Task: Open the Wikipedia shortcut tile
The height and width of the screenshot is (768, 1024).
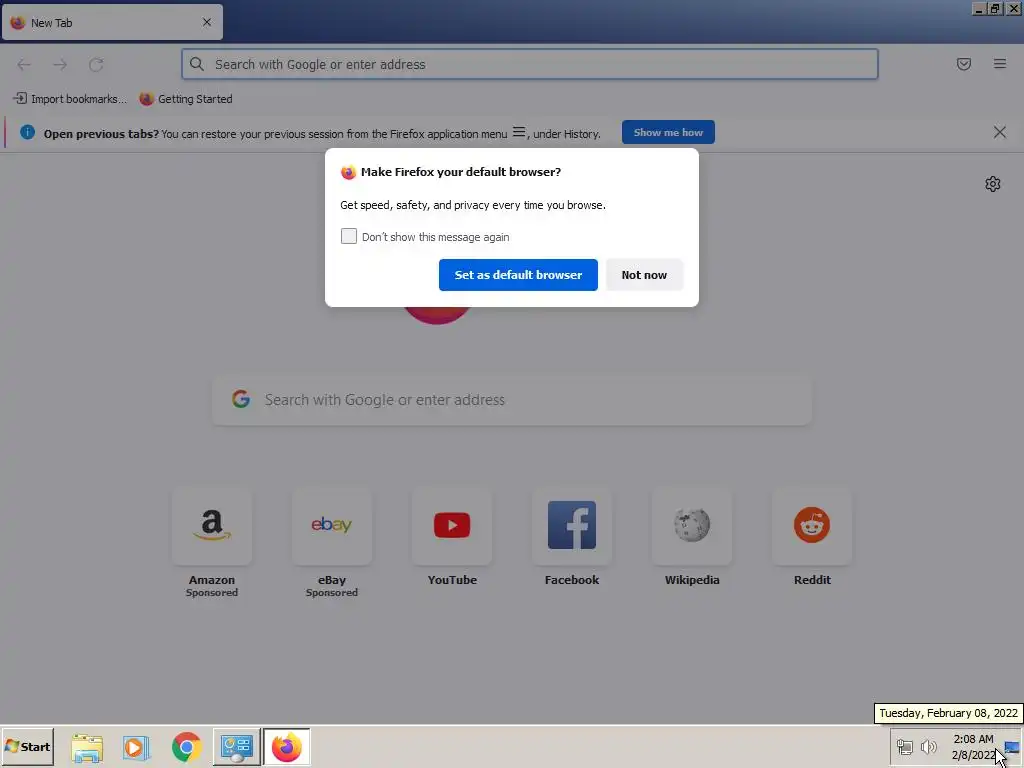Action: click(x=692, y=526)
